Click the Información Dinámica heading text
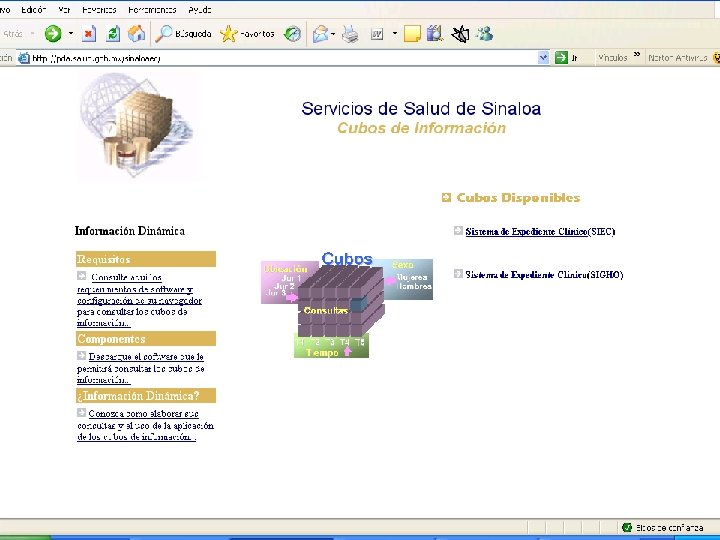Screen dimensions: 720x540 [x=130, y=231]
